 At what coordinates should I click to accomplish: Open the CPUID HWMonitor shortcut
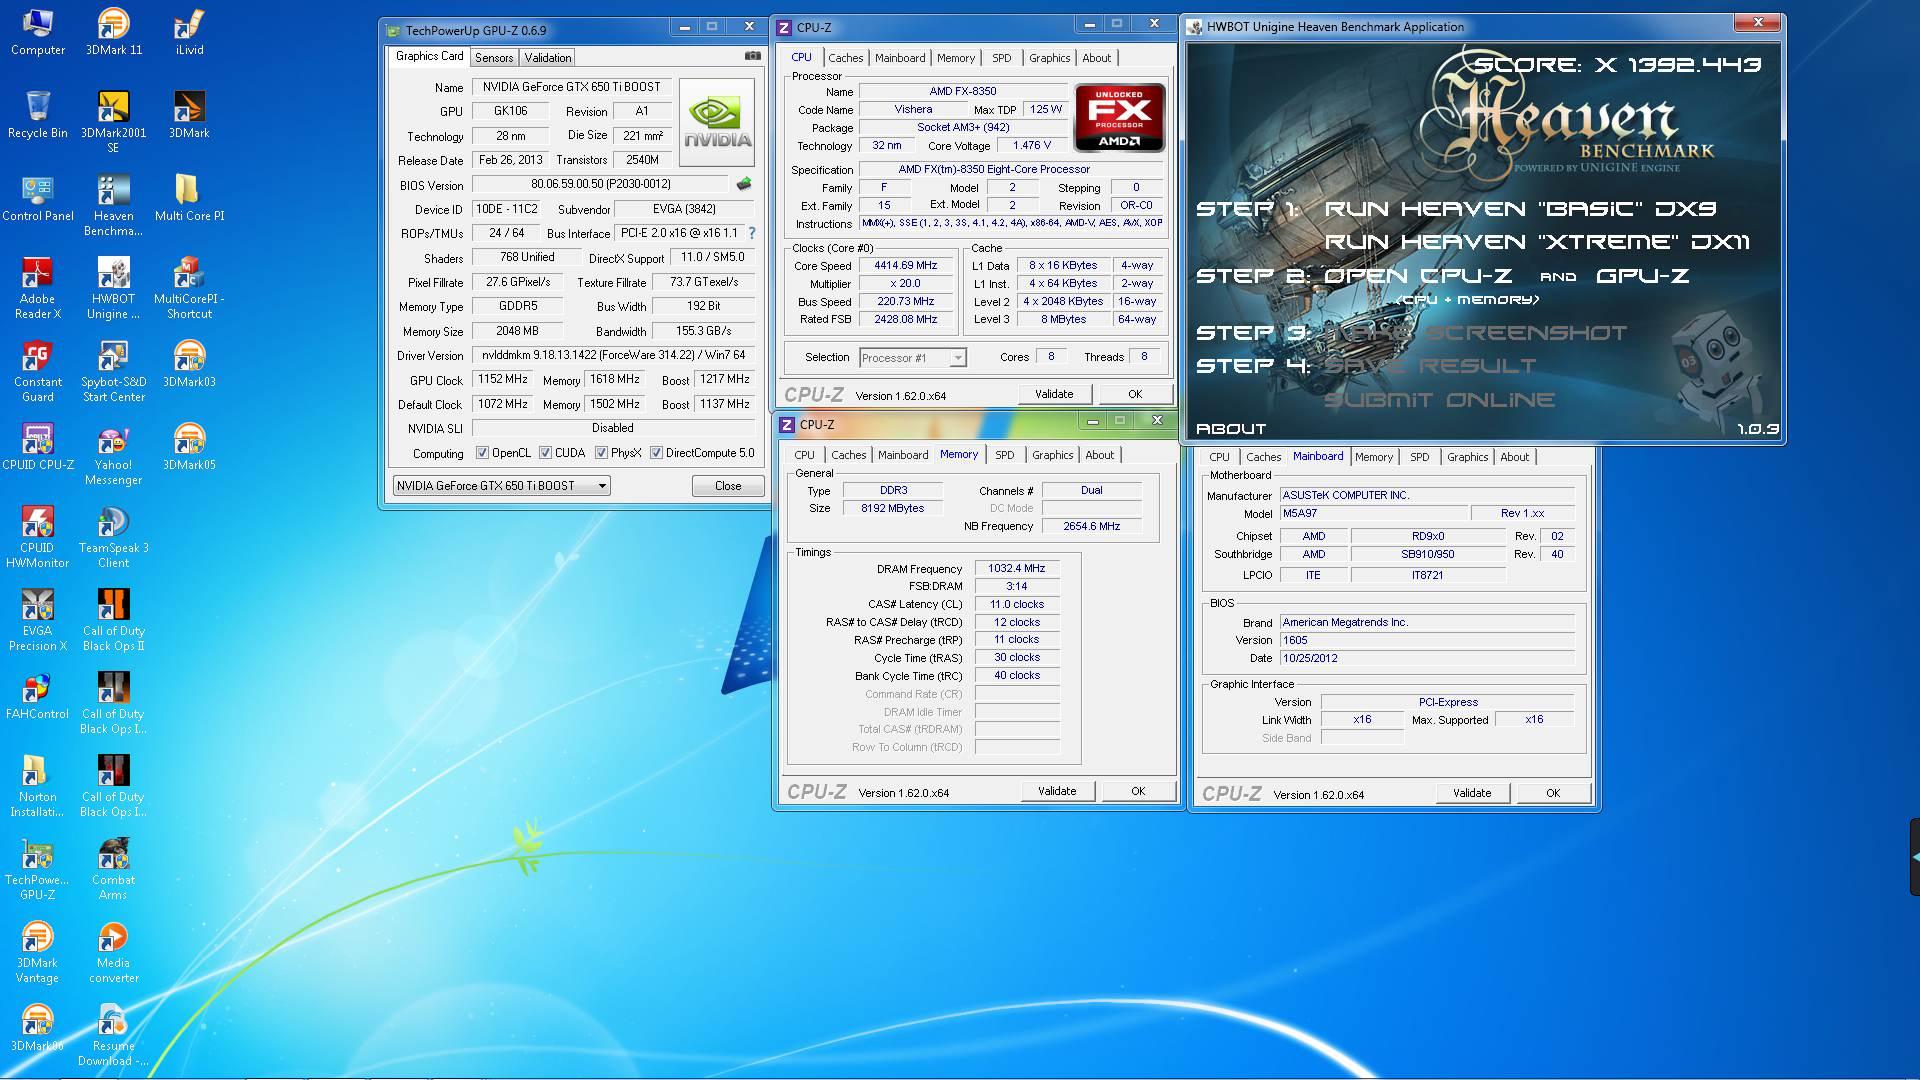(38, 537)
